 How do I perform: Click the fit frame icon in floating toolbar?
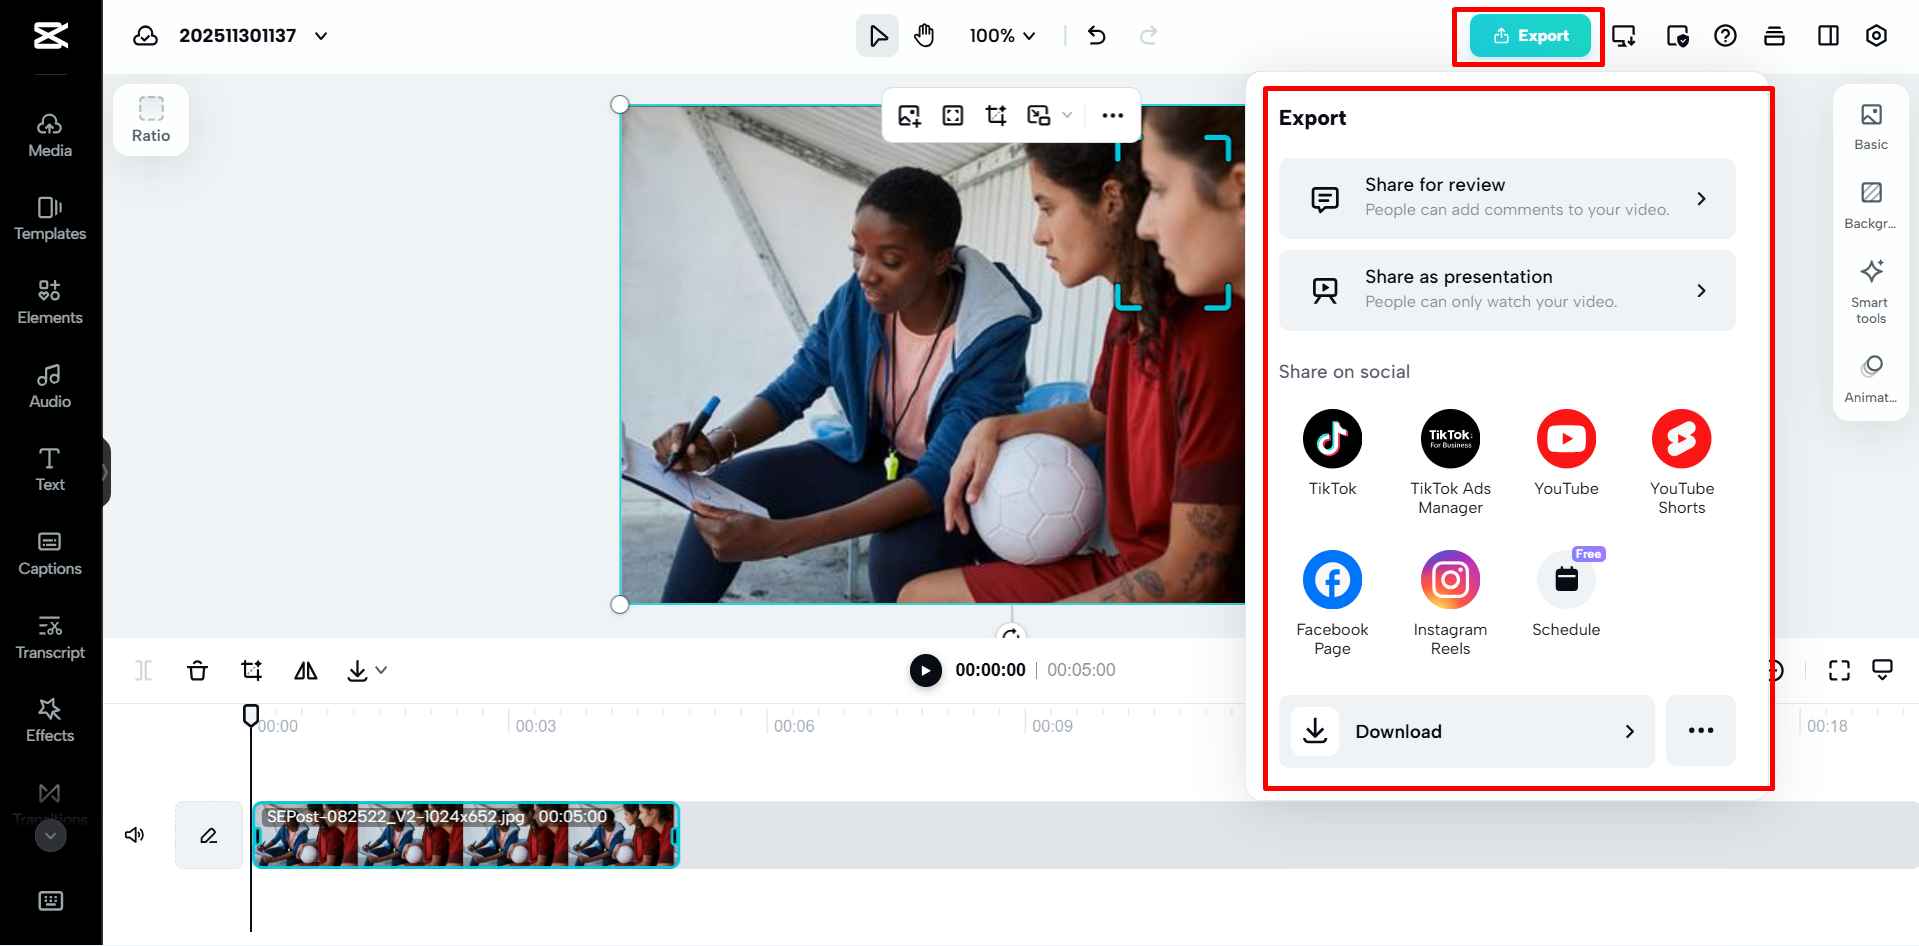[953, 115]
